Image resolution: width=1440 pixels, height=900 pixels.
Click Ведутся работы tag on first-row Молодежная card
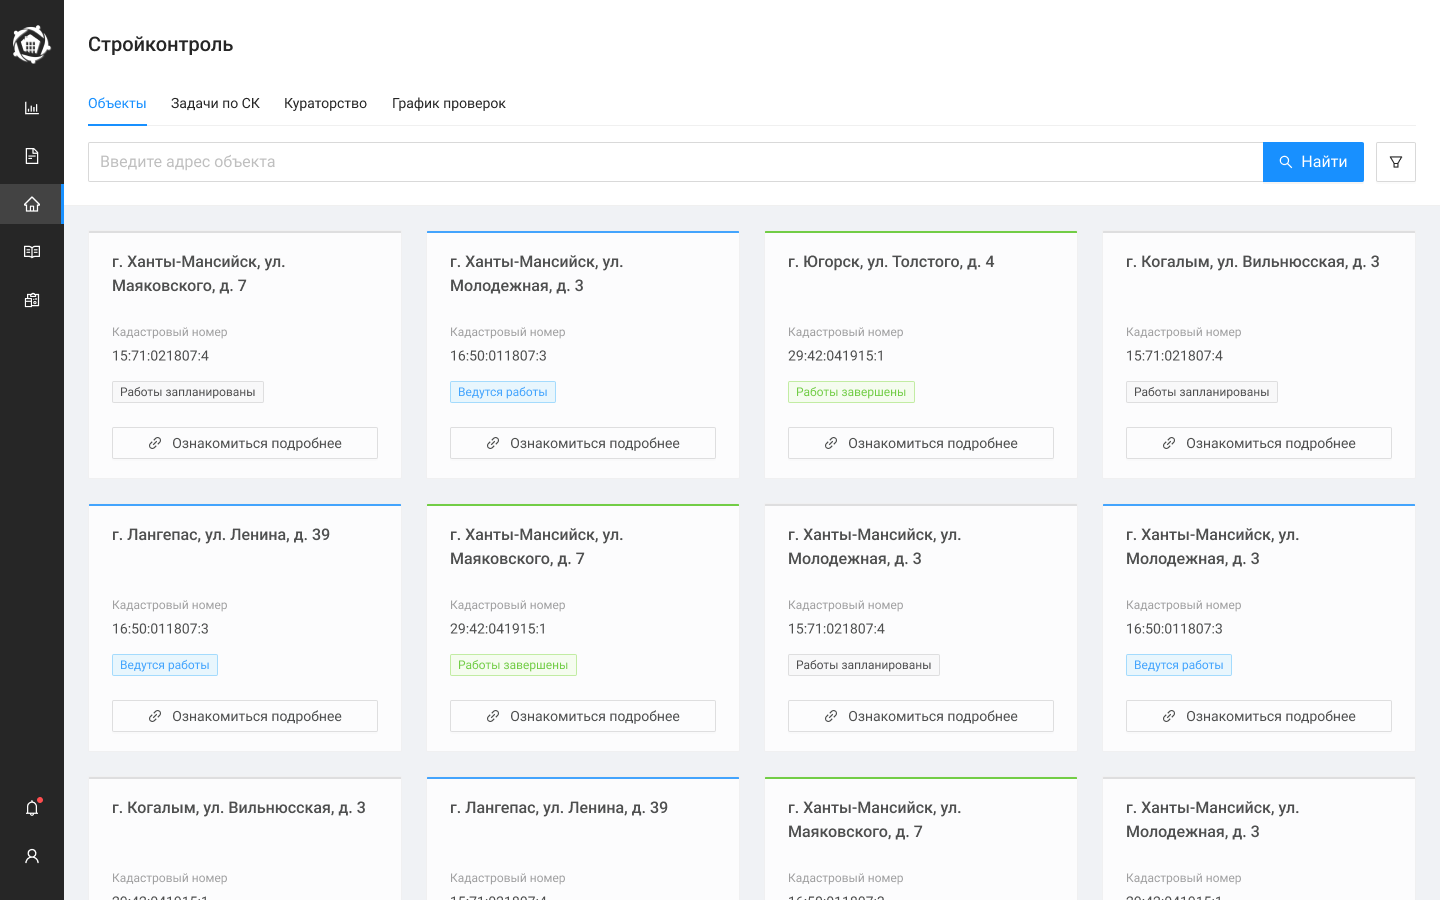coord(502,392)
